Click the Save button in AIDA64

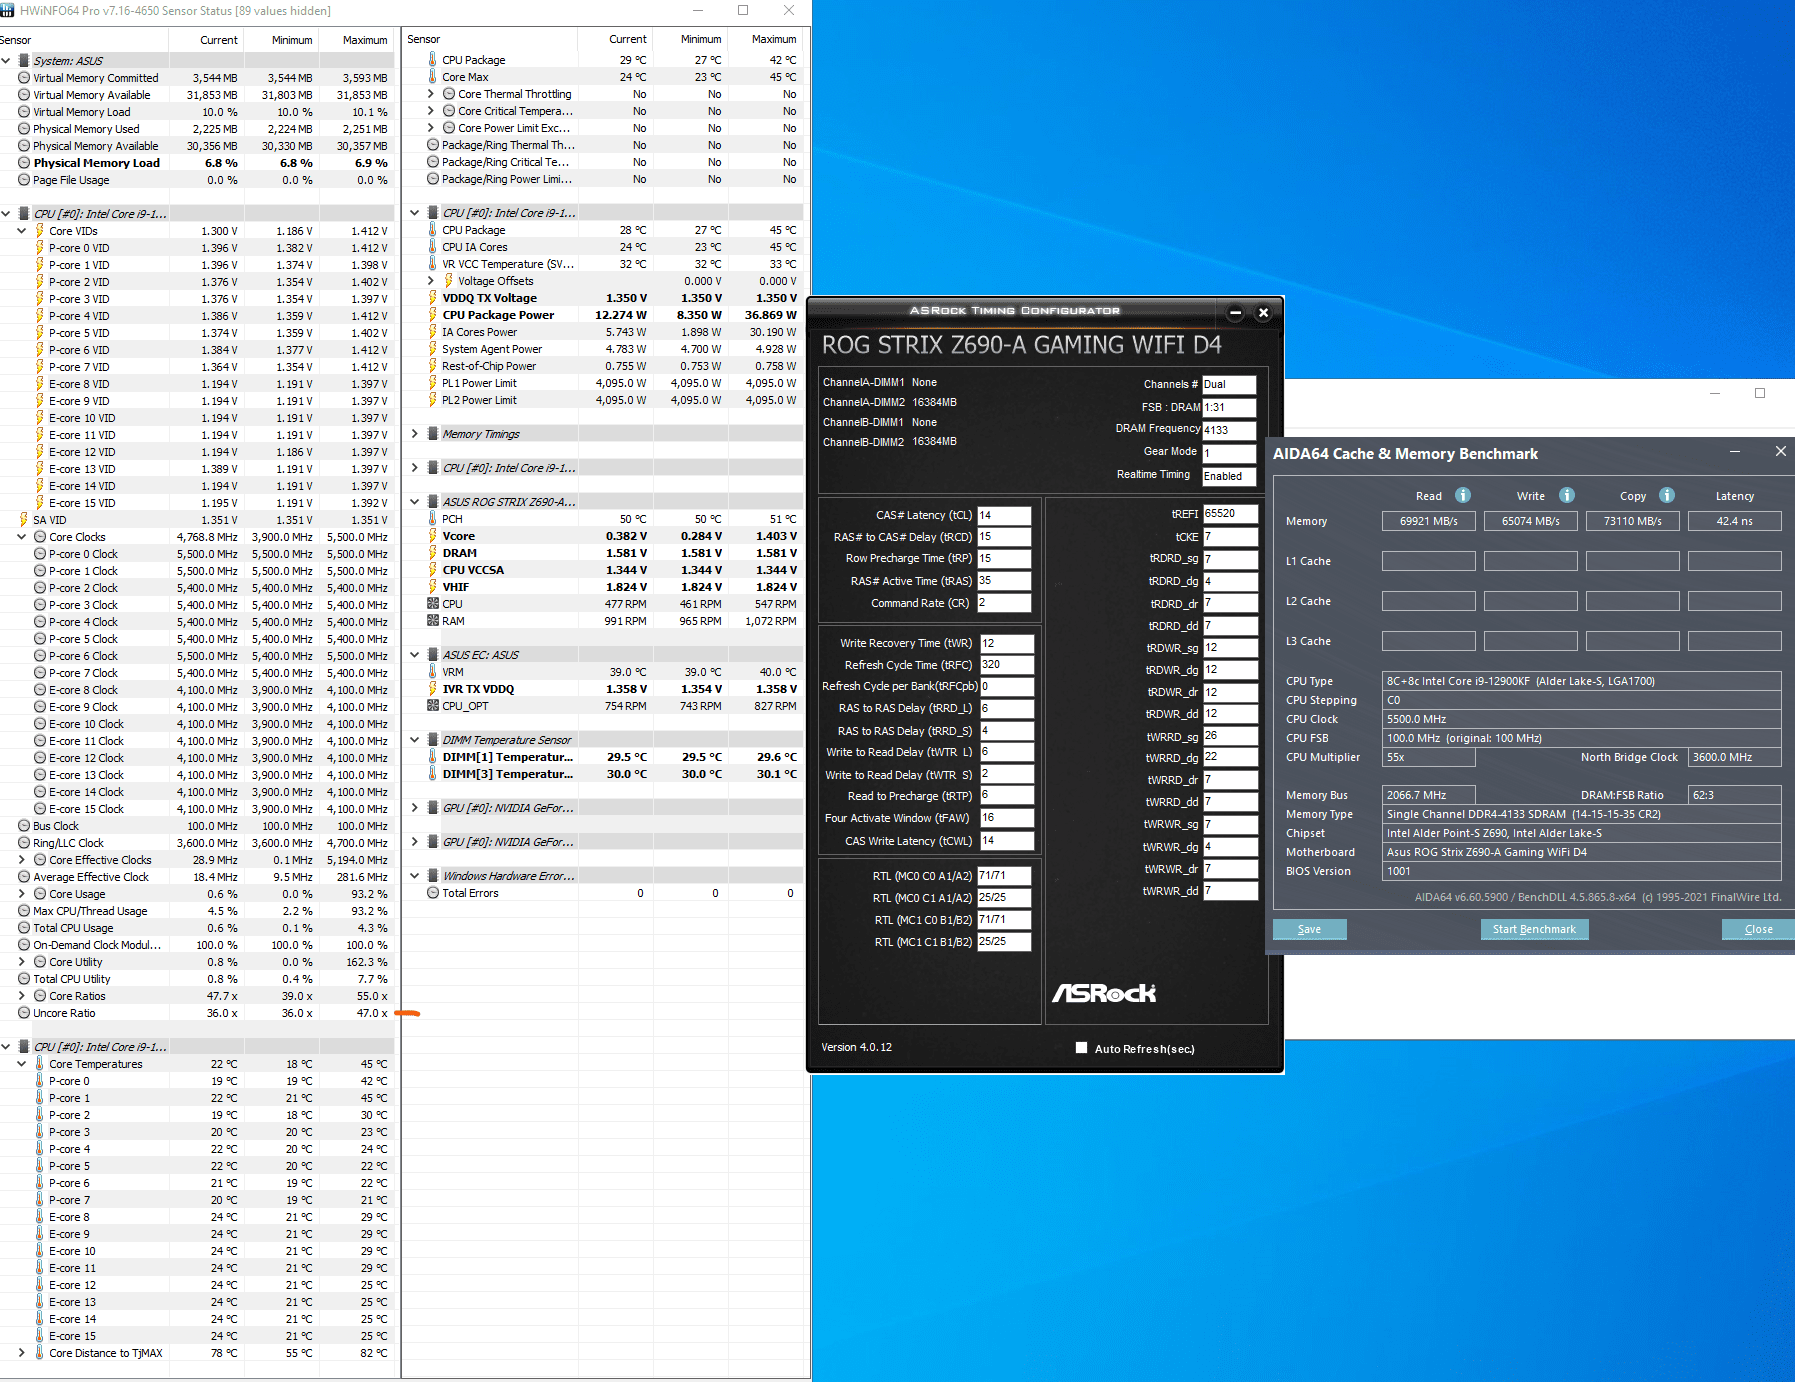1309,929
